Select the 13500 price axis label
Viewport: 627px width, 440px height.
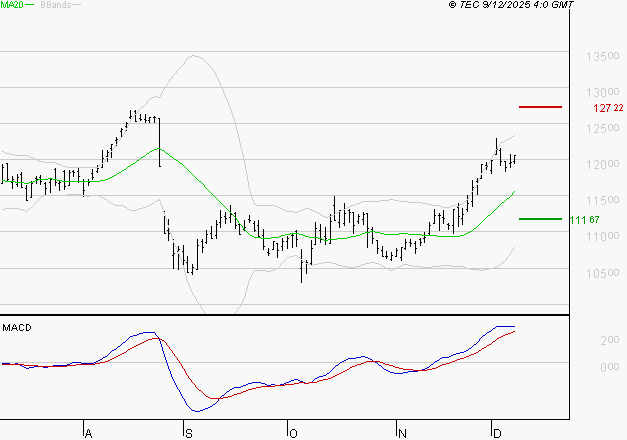pos(603,56)
